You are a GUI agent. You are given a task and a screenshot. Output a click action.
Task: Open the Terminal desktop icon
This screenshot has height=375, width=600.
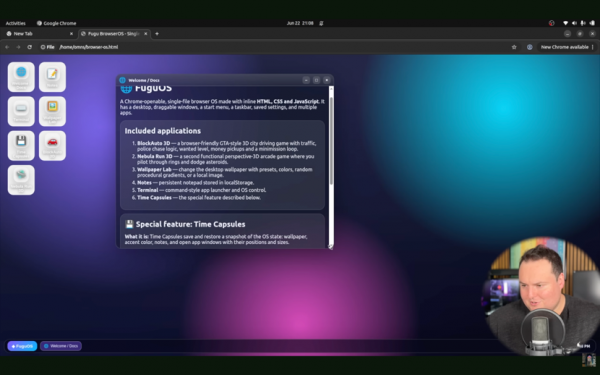coord(21,111)
